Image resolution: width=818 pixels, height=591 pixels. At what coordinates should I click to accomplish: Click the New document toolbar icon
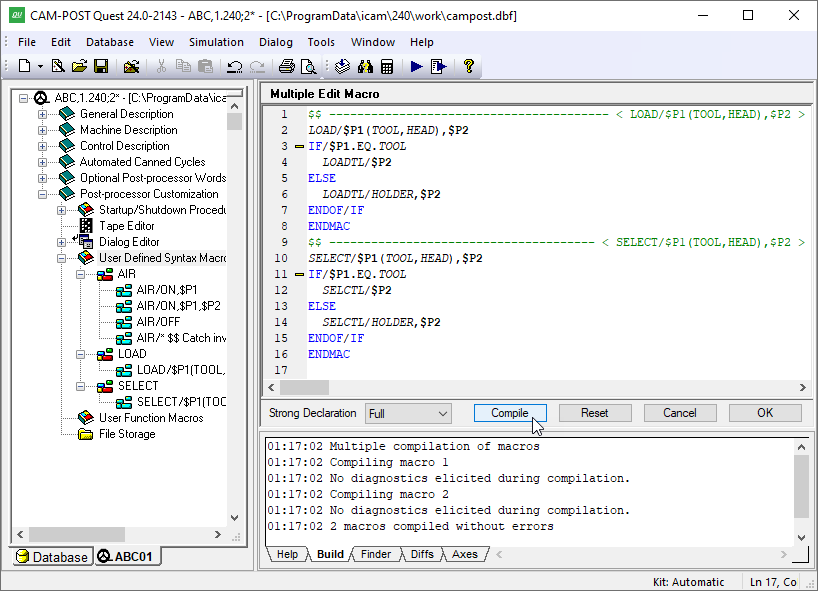coord(24,66)
